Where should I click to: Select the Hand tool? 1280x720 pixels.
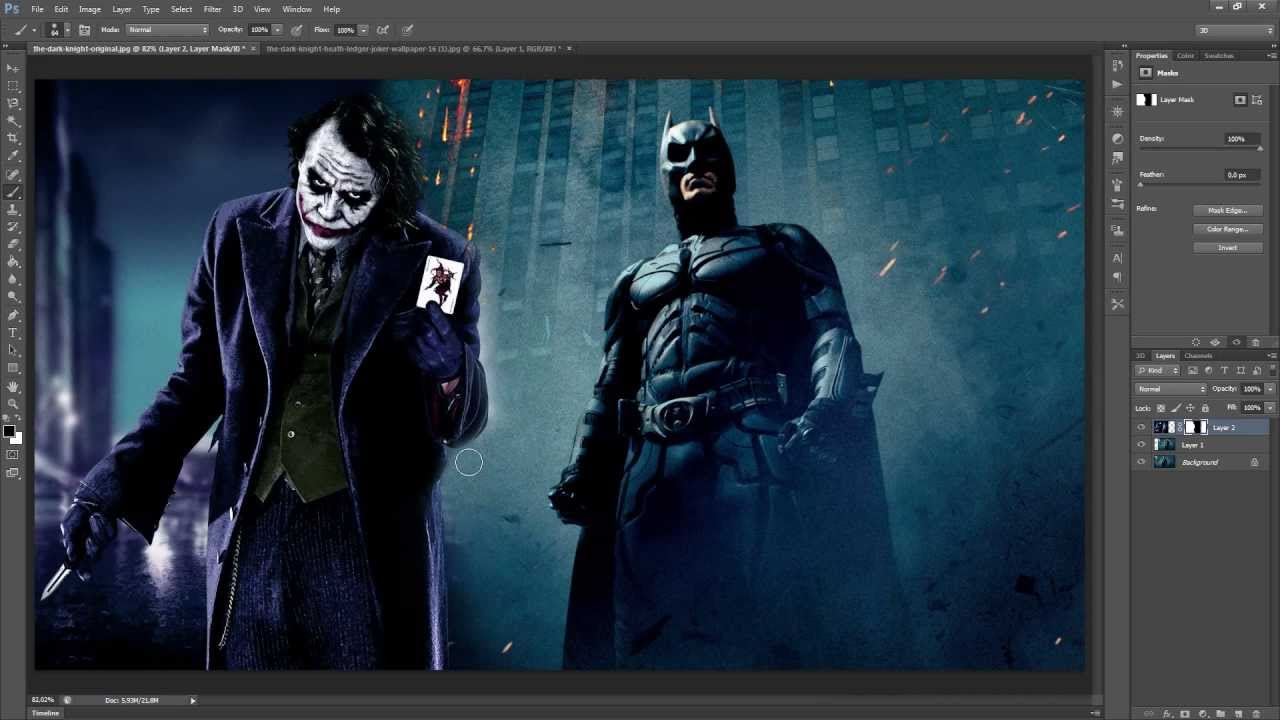(13, 386)
